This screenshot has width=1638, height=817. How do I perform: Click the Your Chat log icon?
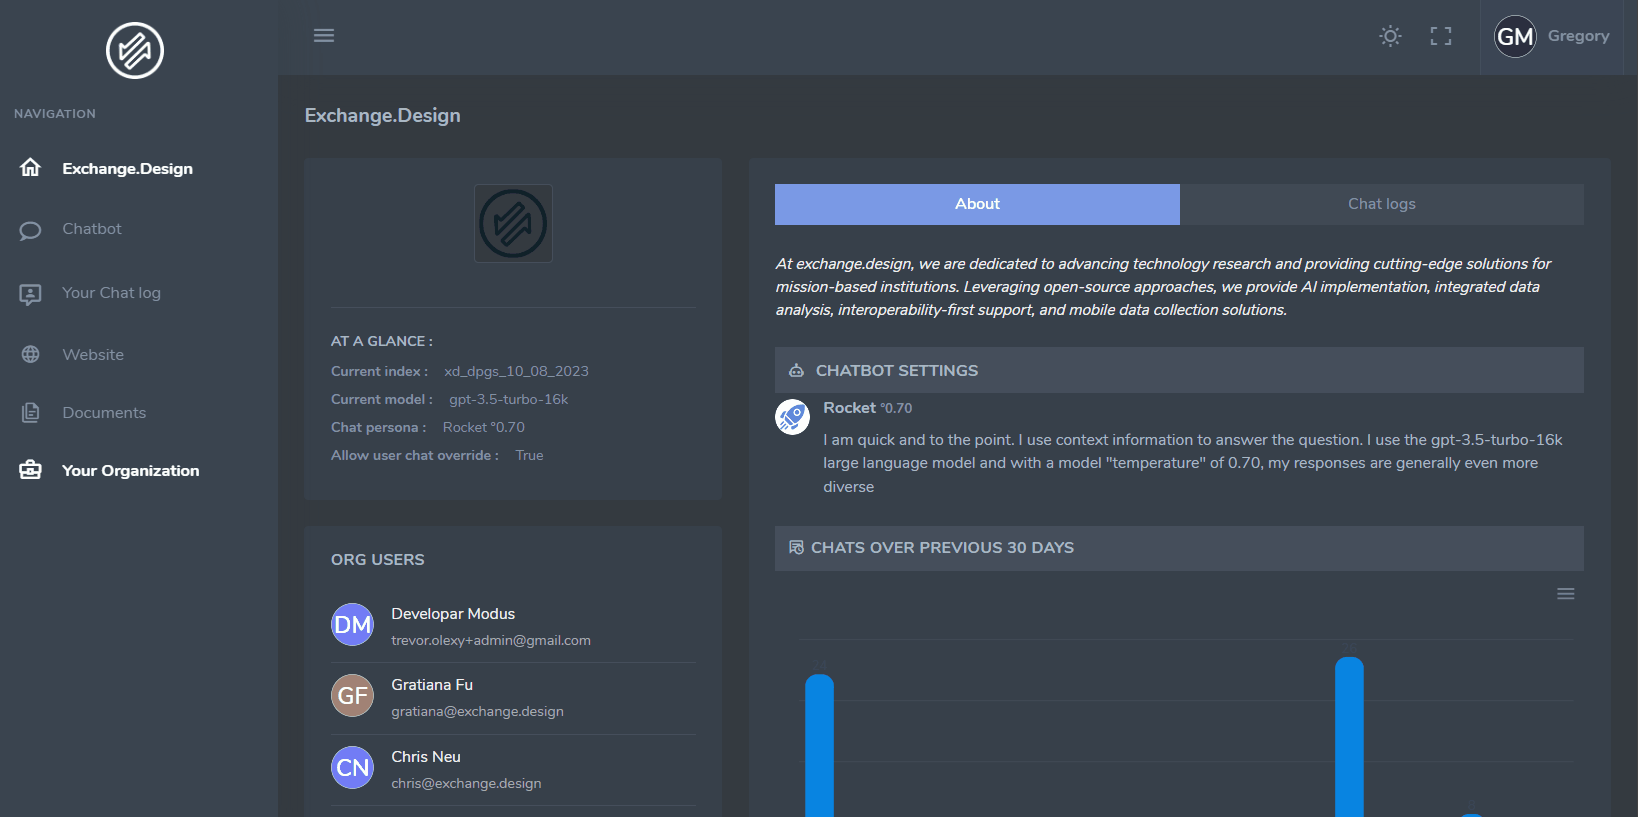tap(30, 294)
